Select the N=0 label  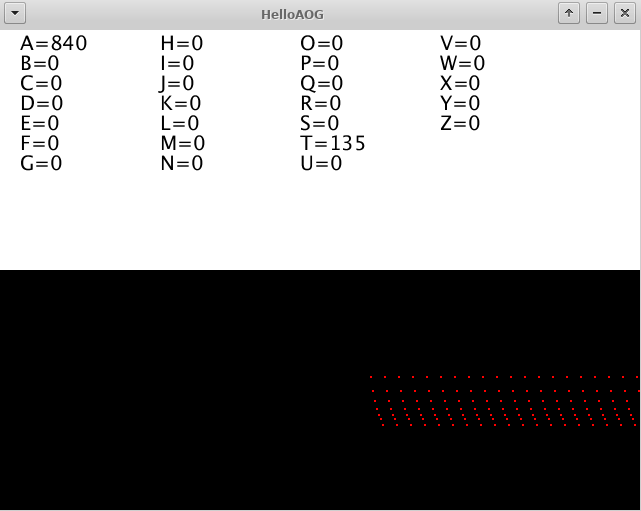click(182, 164)
